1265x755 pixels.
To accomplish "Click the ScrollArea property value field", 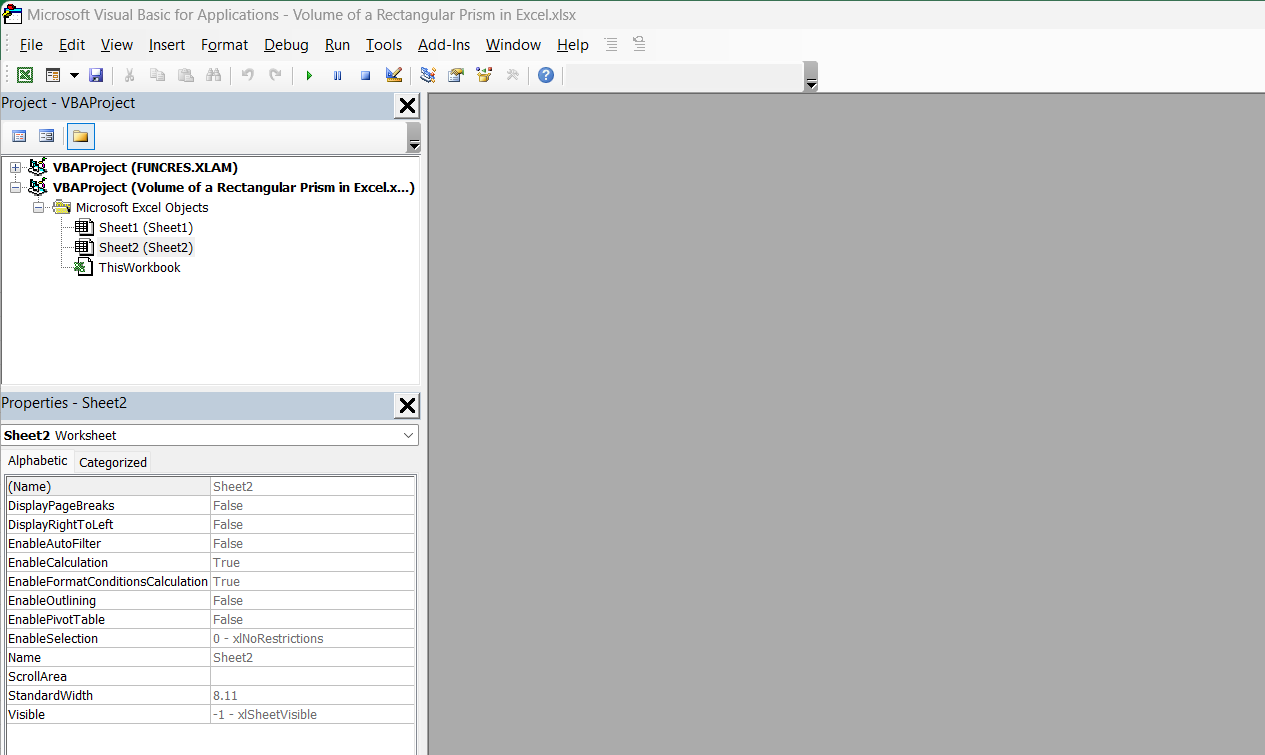I will tap(312, 676).
